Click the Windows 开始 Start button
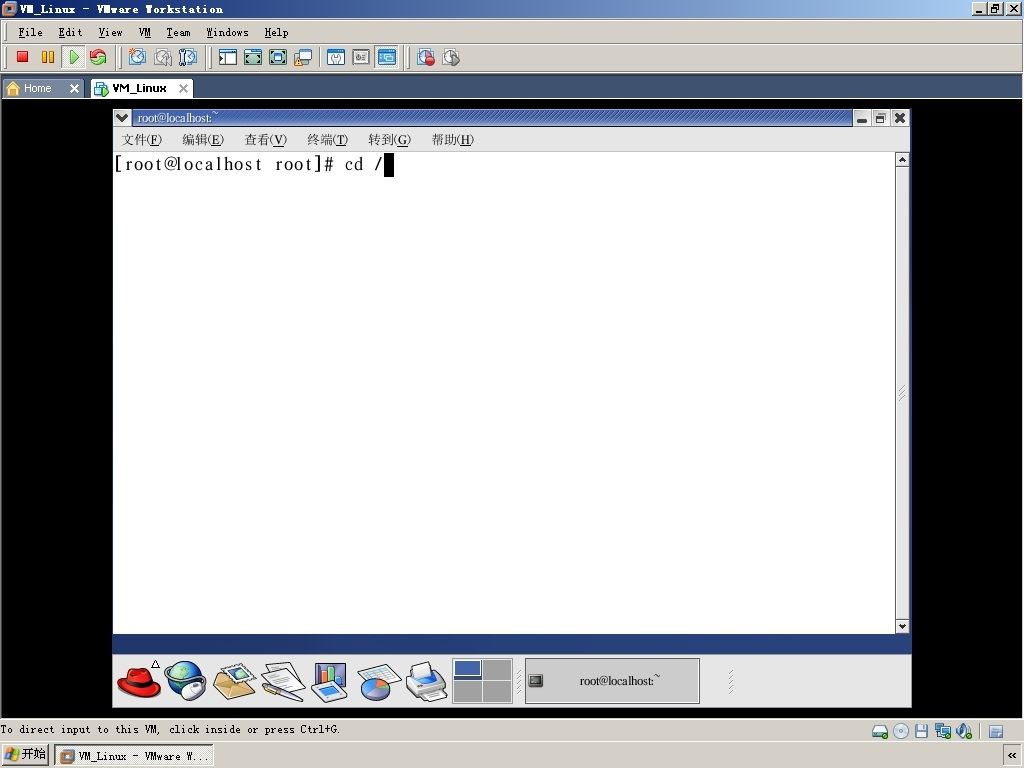Screen dimensions: 1024x768 pos(25,755)
